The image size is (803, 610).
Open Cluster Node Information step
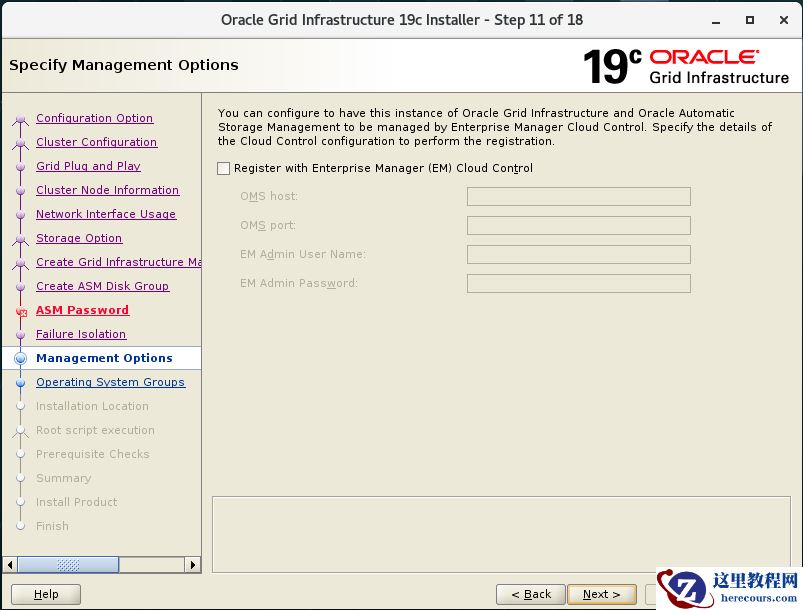point(108,191)
